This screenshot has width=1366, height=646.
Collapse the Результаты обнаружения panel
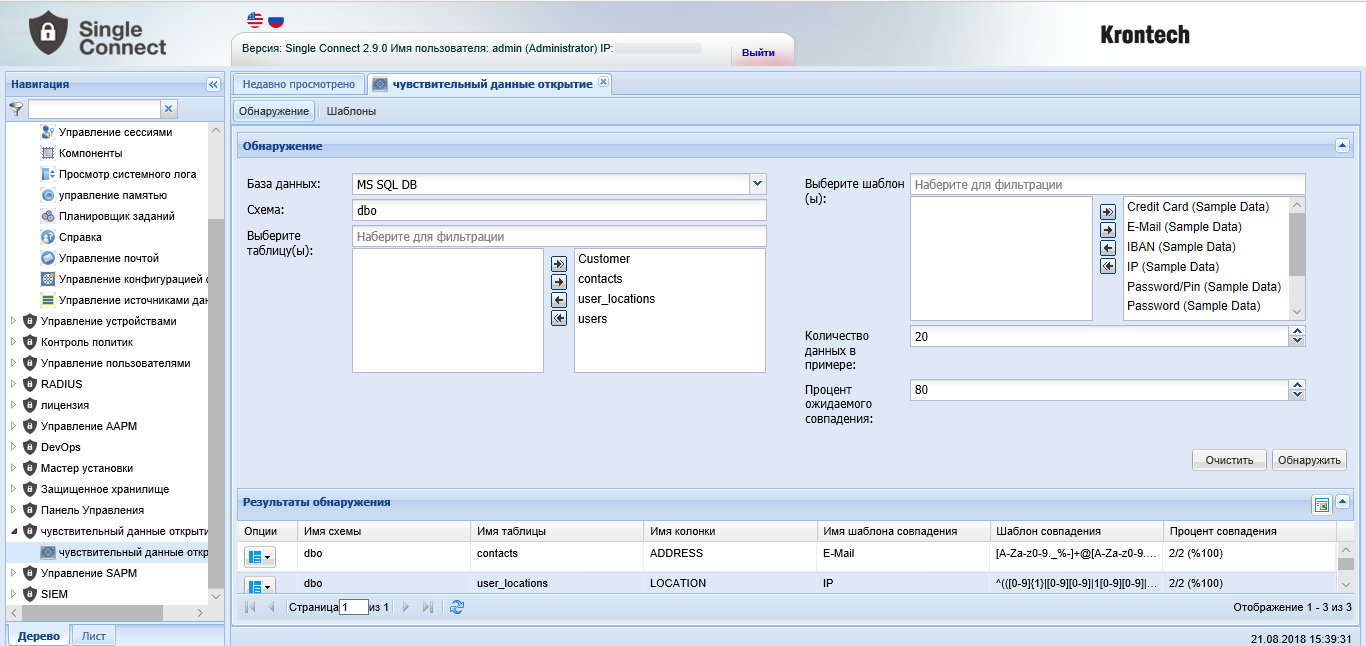tap(1343, 502)
